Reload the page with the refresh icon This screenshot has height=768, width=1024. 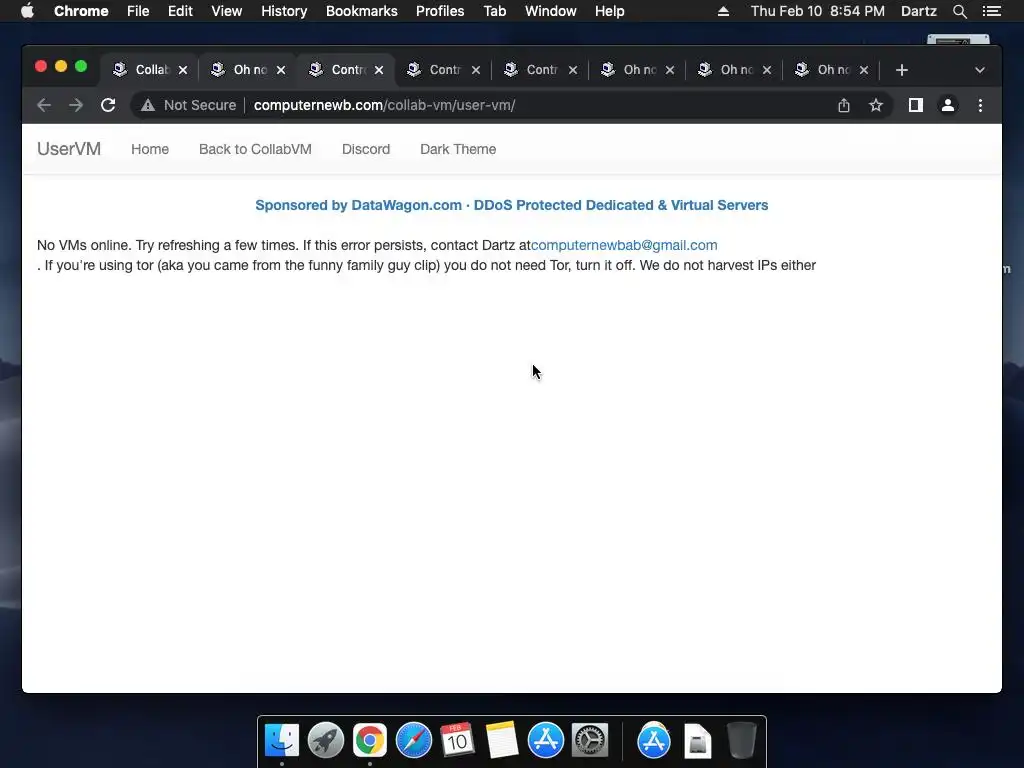108,105
